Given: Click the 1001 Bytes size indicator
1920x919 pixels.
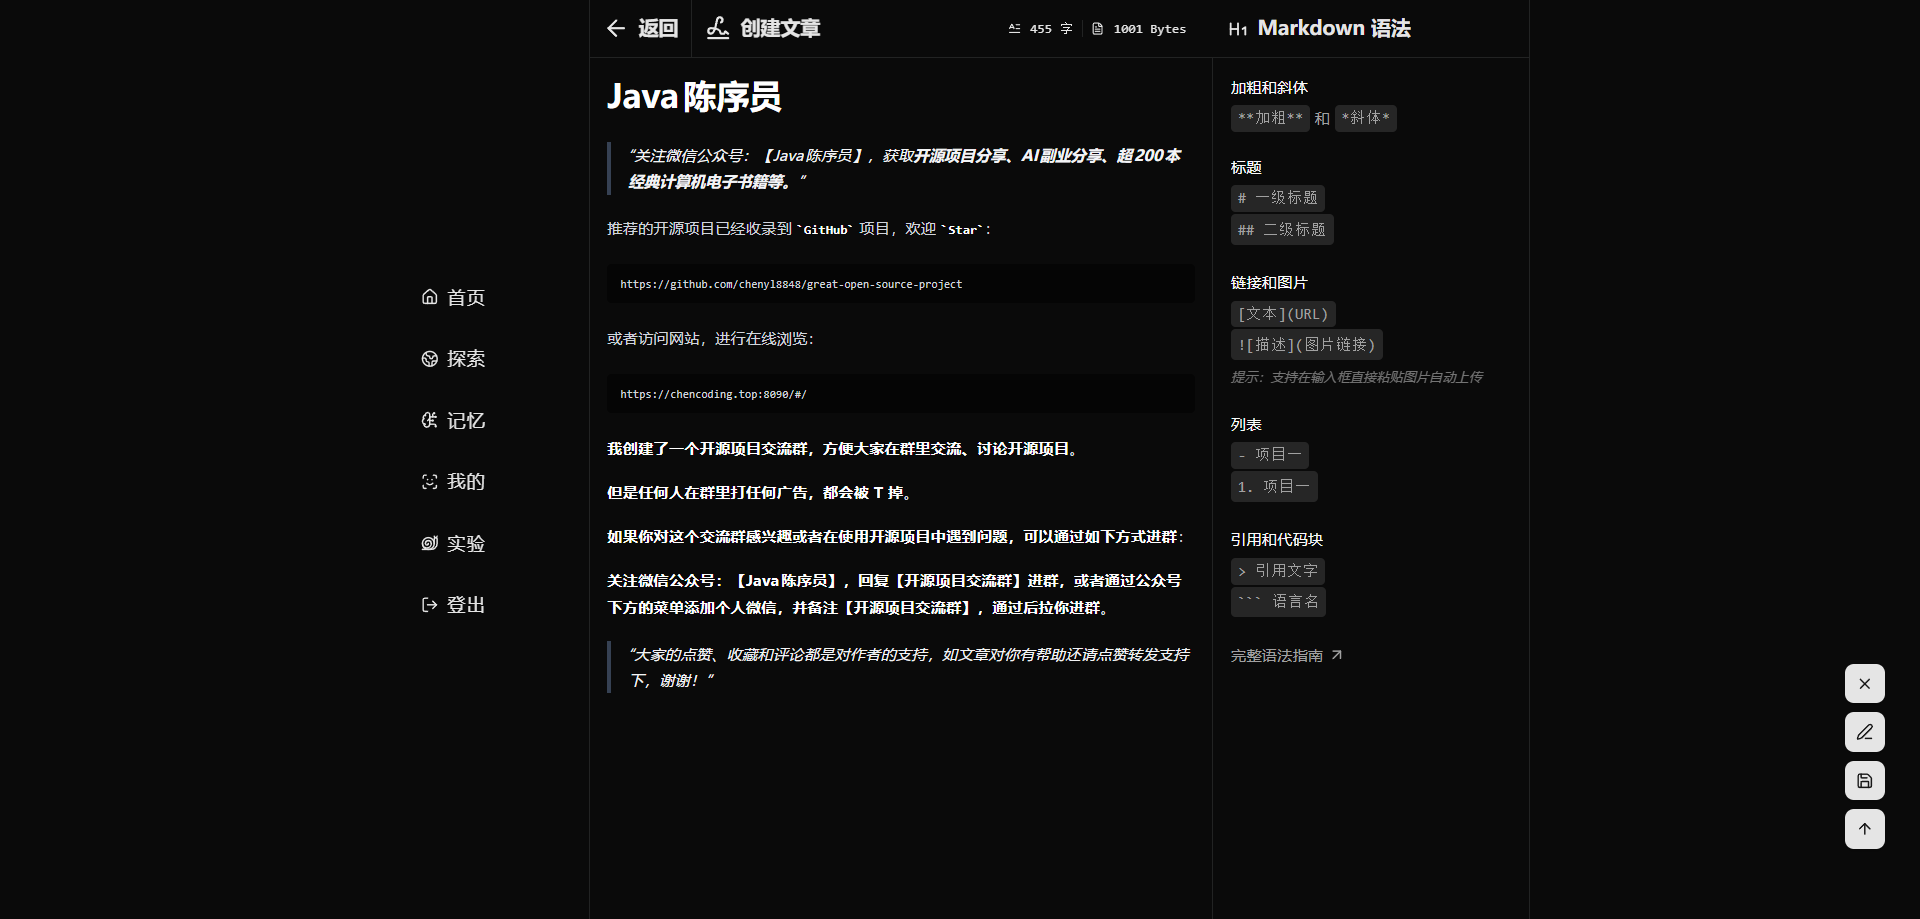Looking at the screenshot, I should click(x=1139, y=29).
